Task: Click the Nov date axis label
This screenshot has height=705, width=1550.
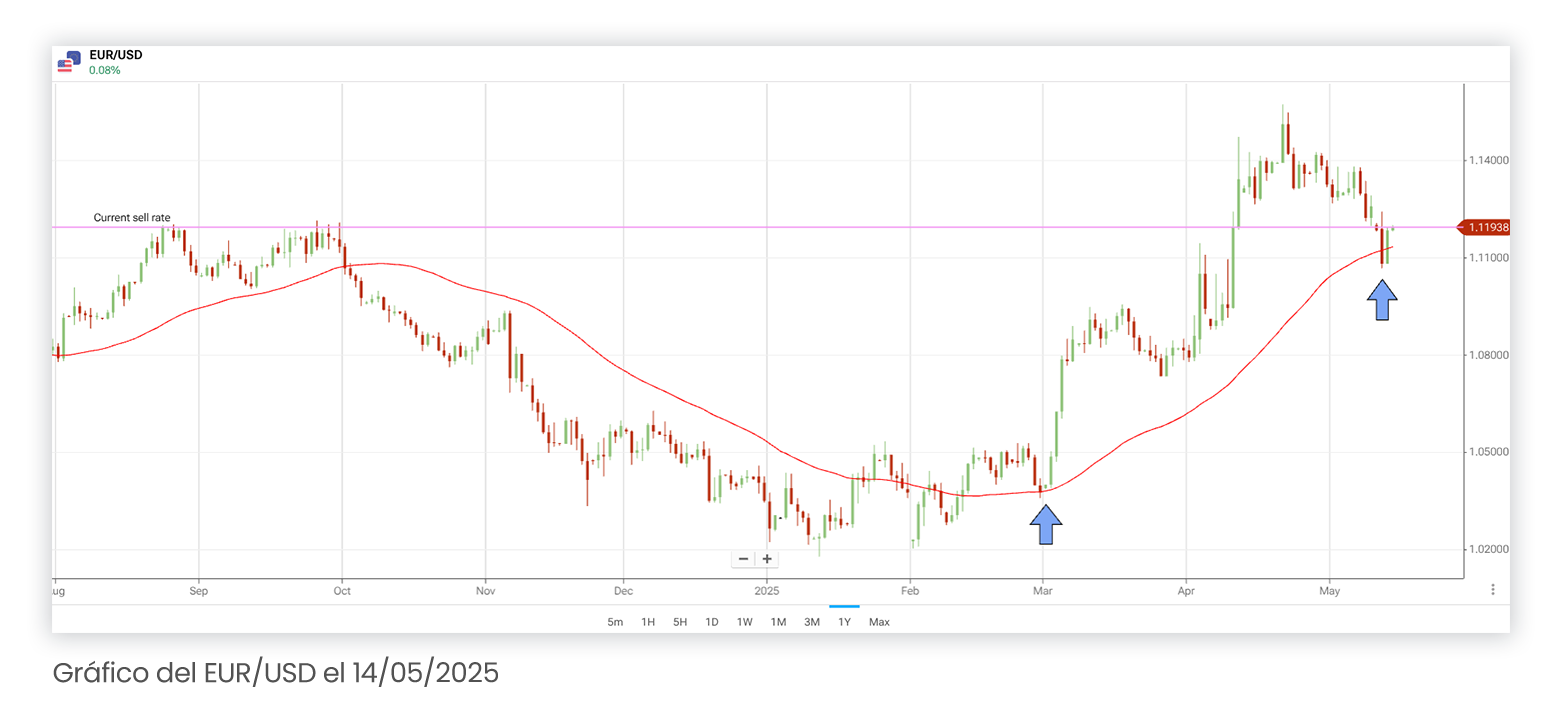Action: point(485,590)
